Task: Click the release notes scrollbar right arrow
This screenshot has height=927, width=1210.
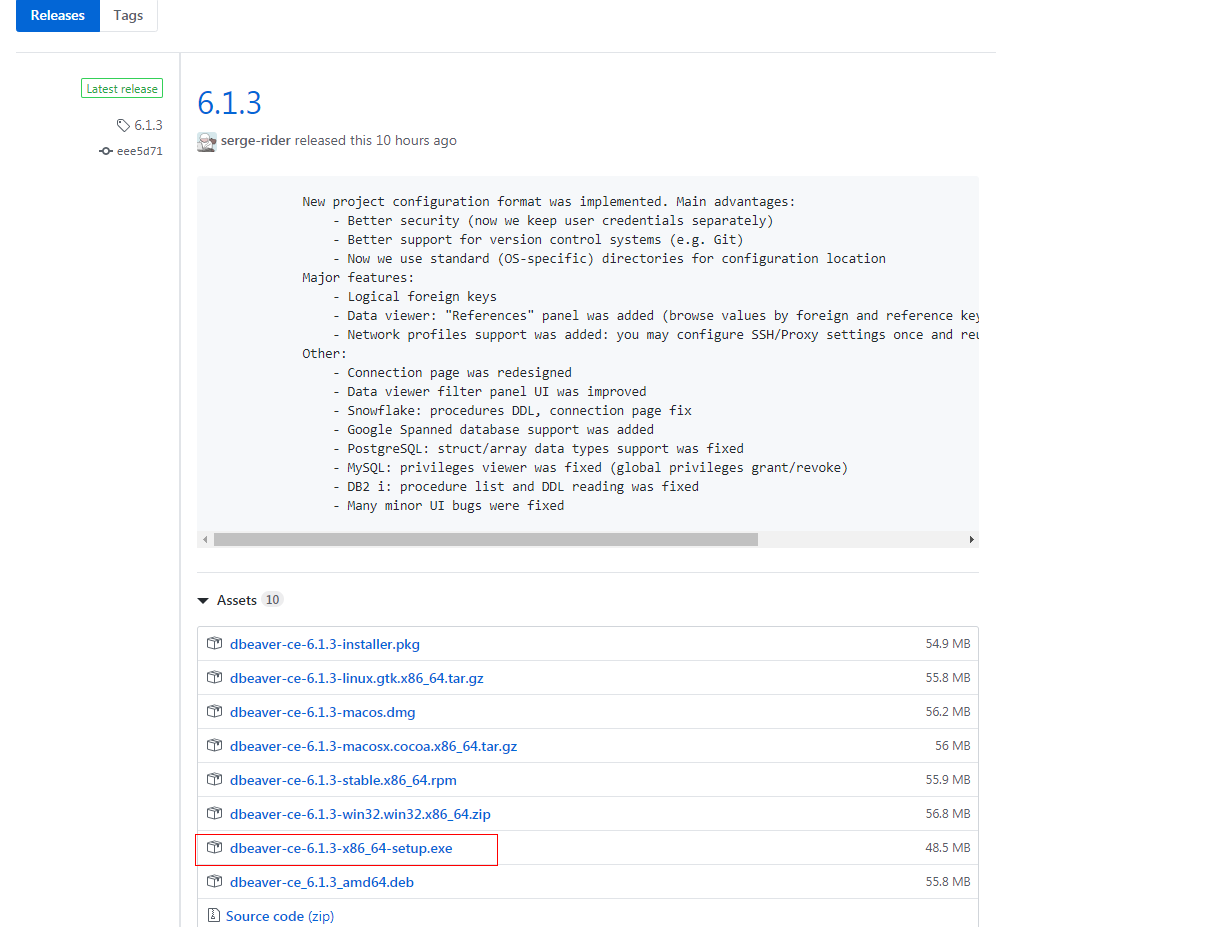Action: [971, 539]
